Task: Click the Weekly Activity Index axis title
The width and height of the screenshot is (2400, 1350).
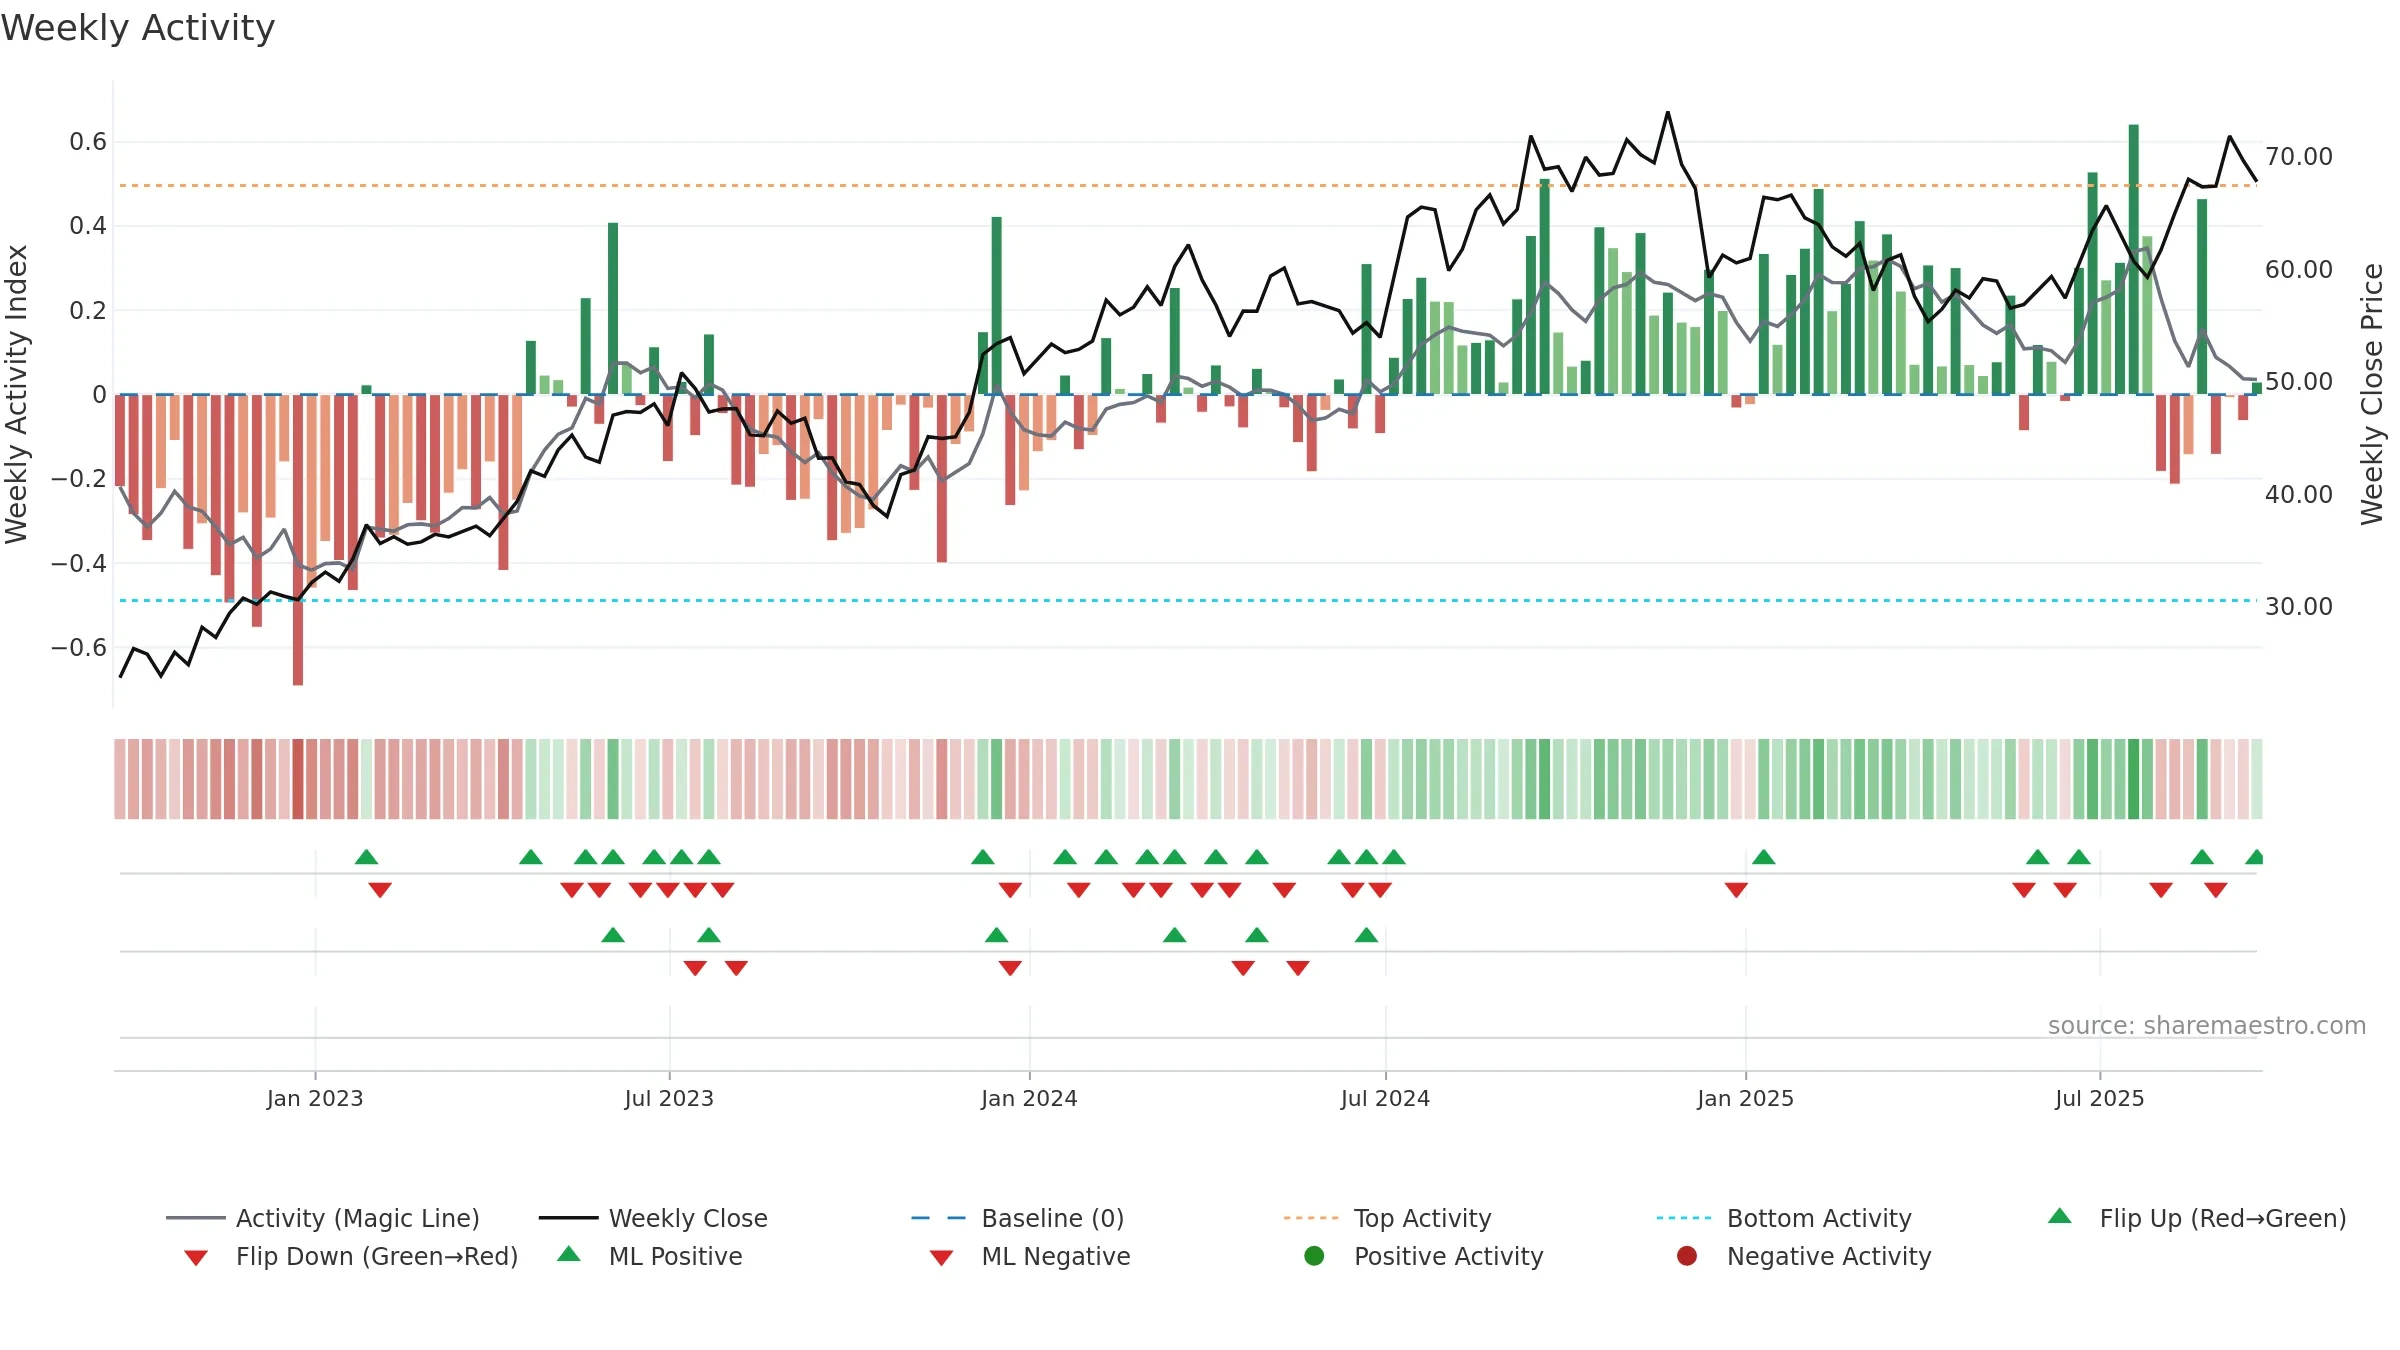Action: [x=16, y=394]
